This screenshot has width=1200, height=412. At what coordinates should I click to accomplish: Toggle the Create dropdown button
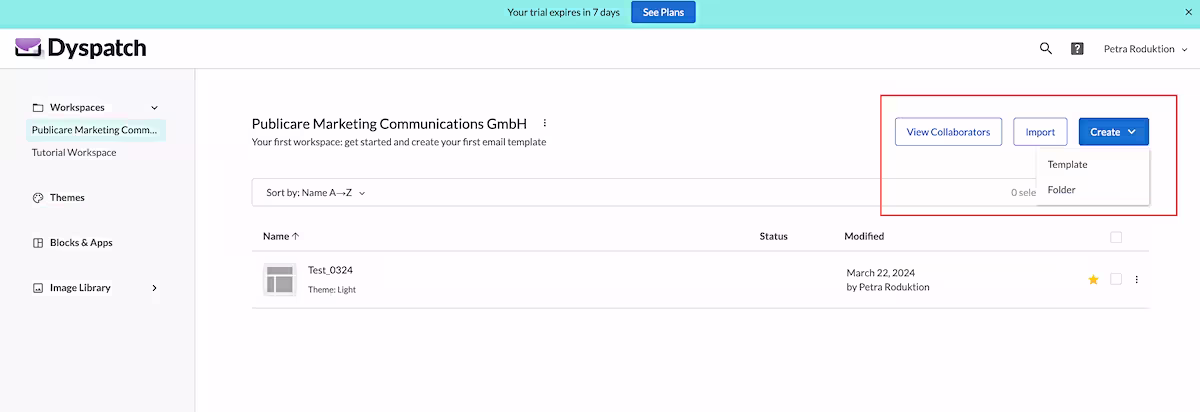(1113, 132)
